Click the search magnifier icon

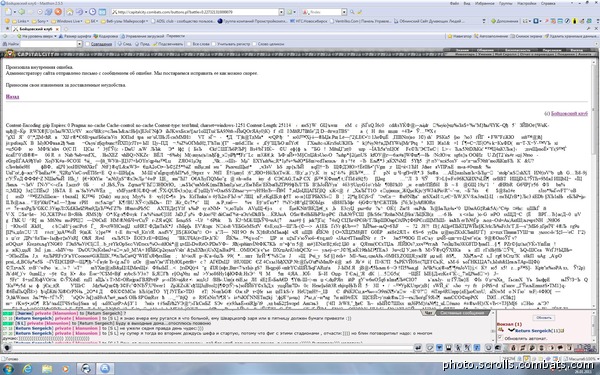pos(352,12)
